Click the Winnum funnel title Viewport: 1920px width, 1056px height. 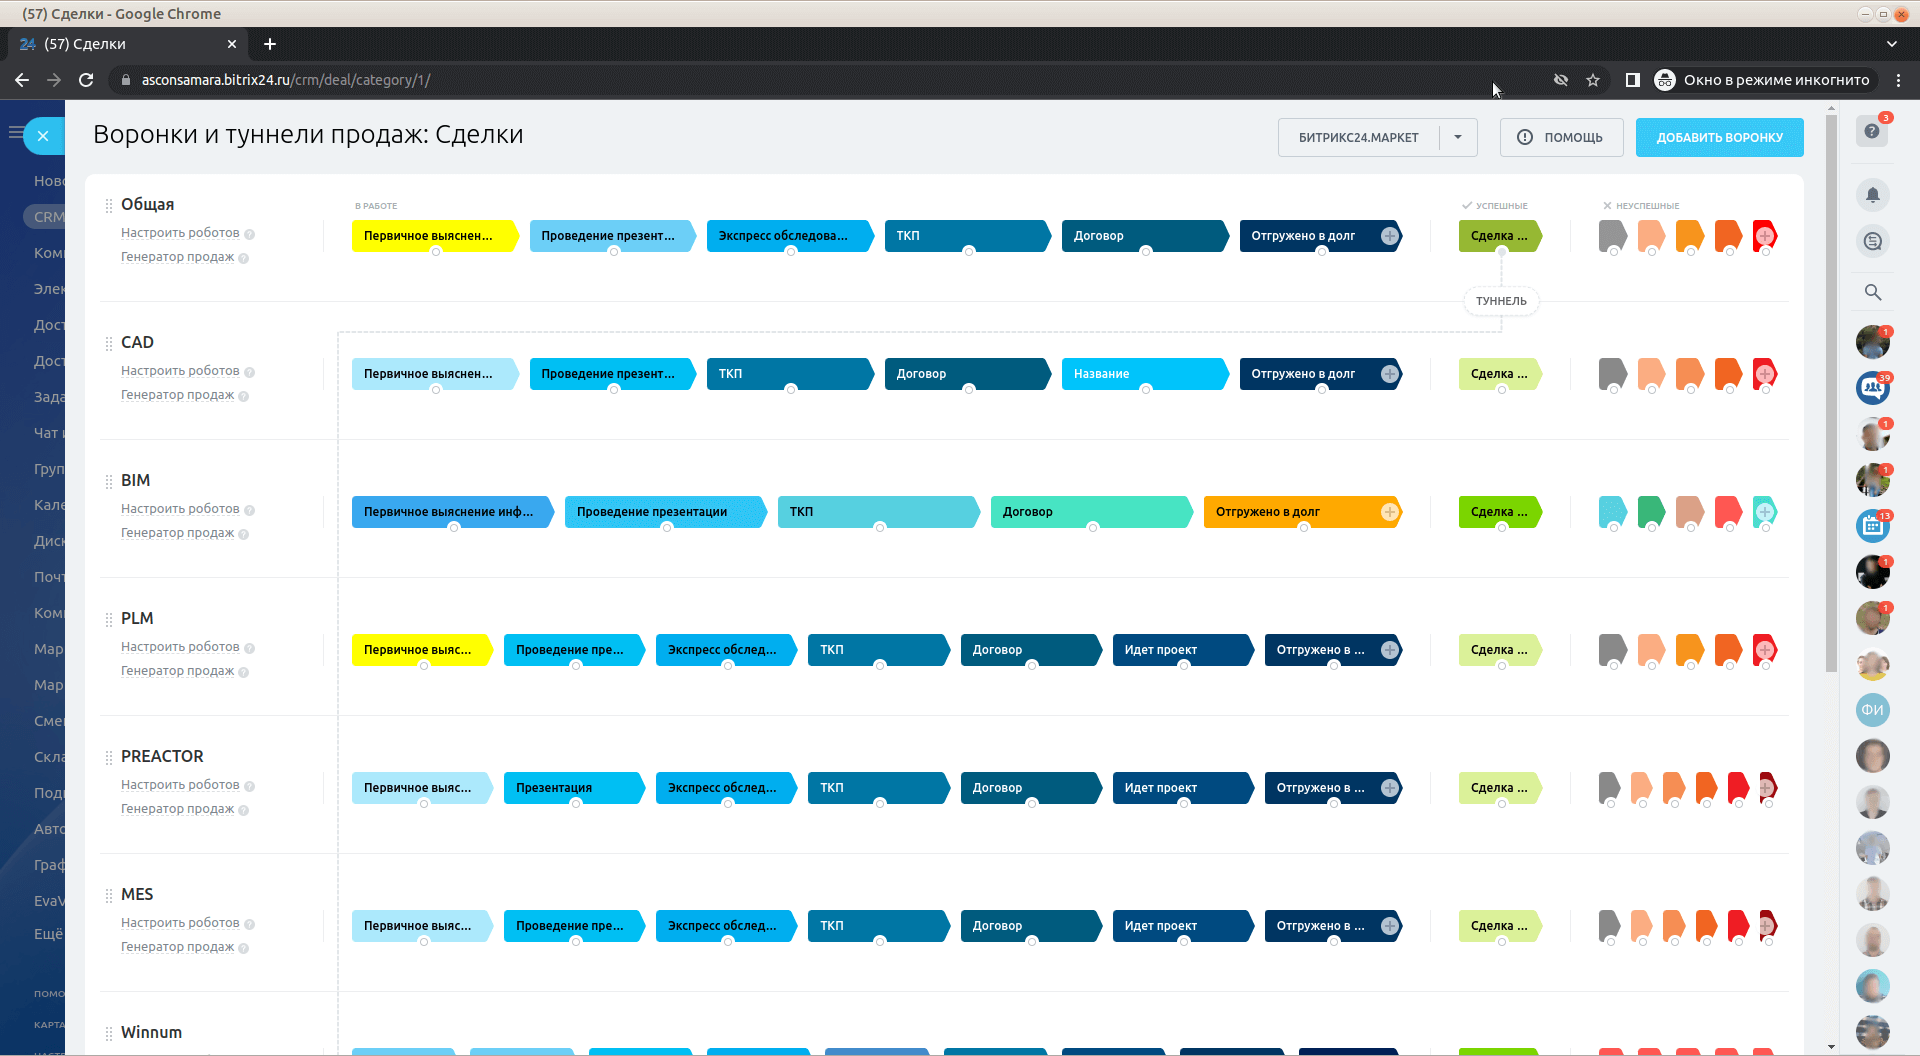tap(151, 1032)
